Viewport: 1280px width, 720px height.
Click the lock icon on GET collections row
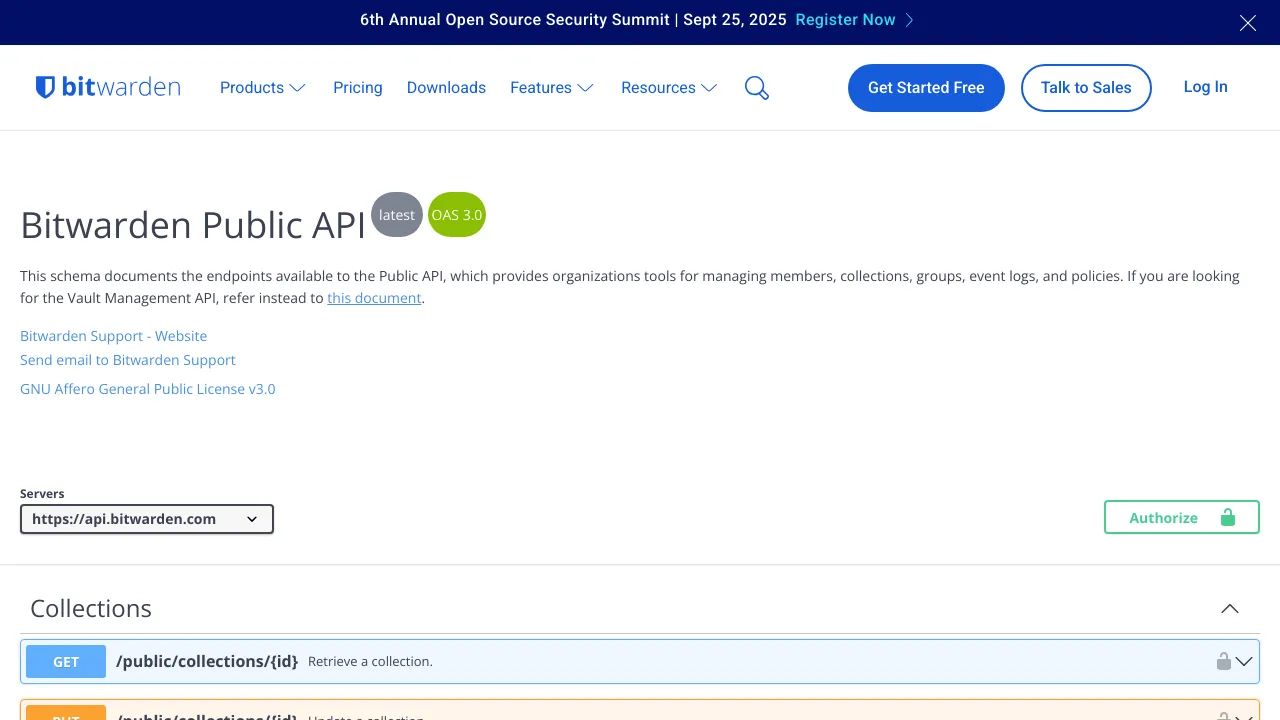pos(1223,661)
